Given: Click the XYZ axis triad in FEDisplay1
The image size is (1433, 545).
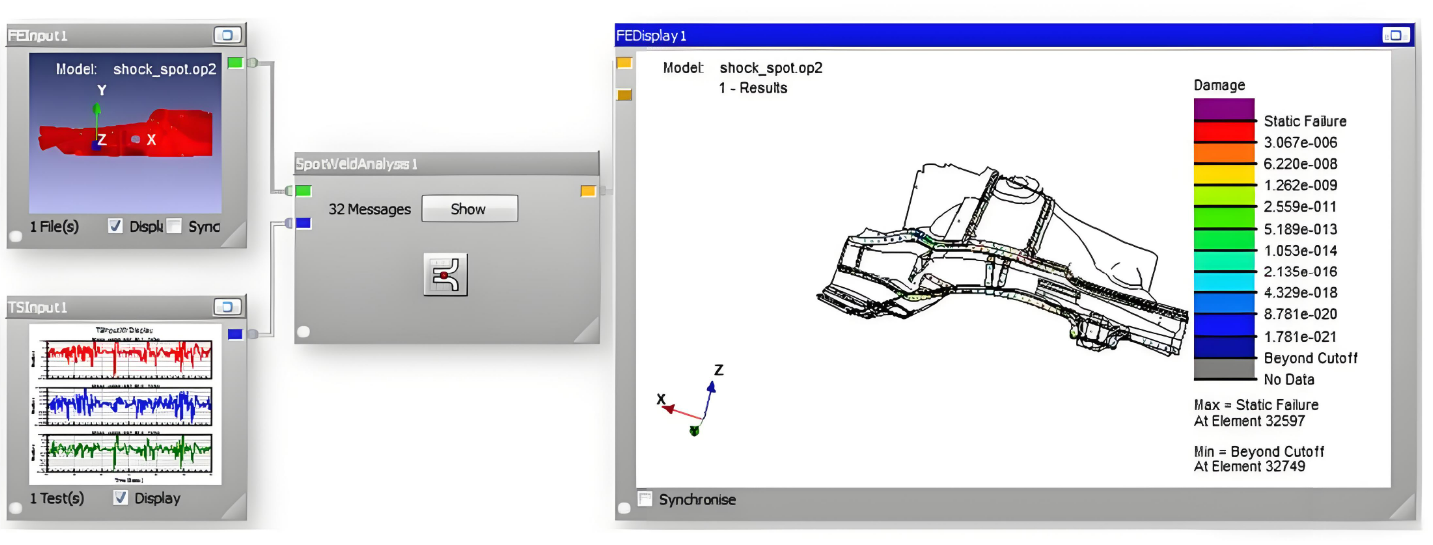Looking at the screenshot, I should point(692,403).
